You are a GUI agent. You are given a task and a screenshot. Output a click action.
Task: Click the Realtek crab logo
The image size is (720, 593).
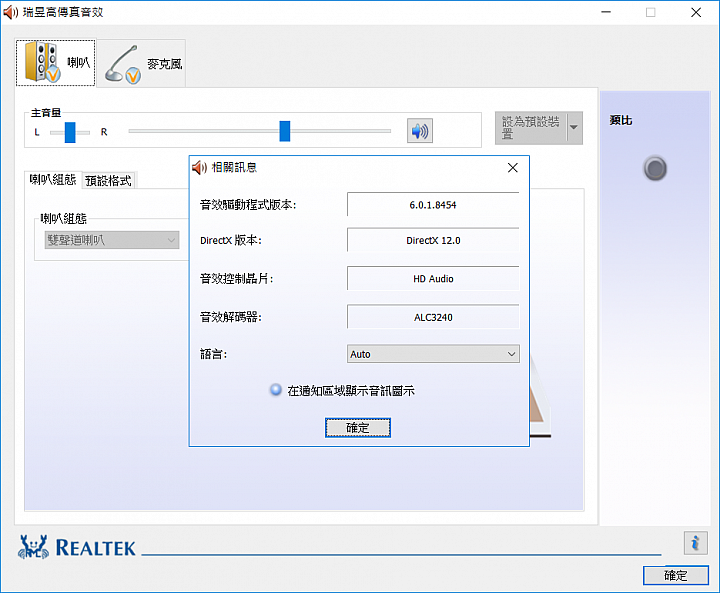coord(33,547)
